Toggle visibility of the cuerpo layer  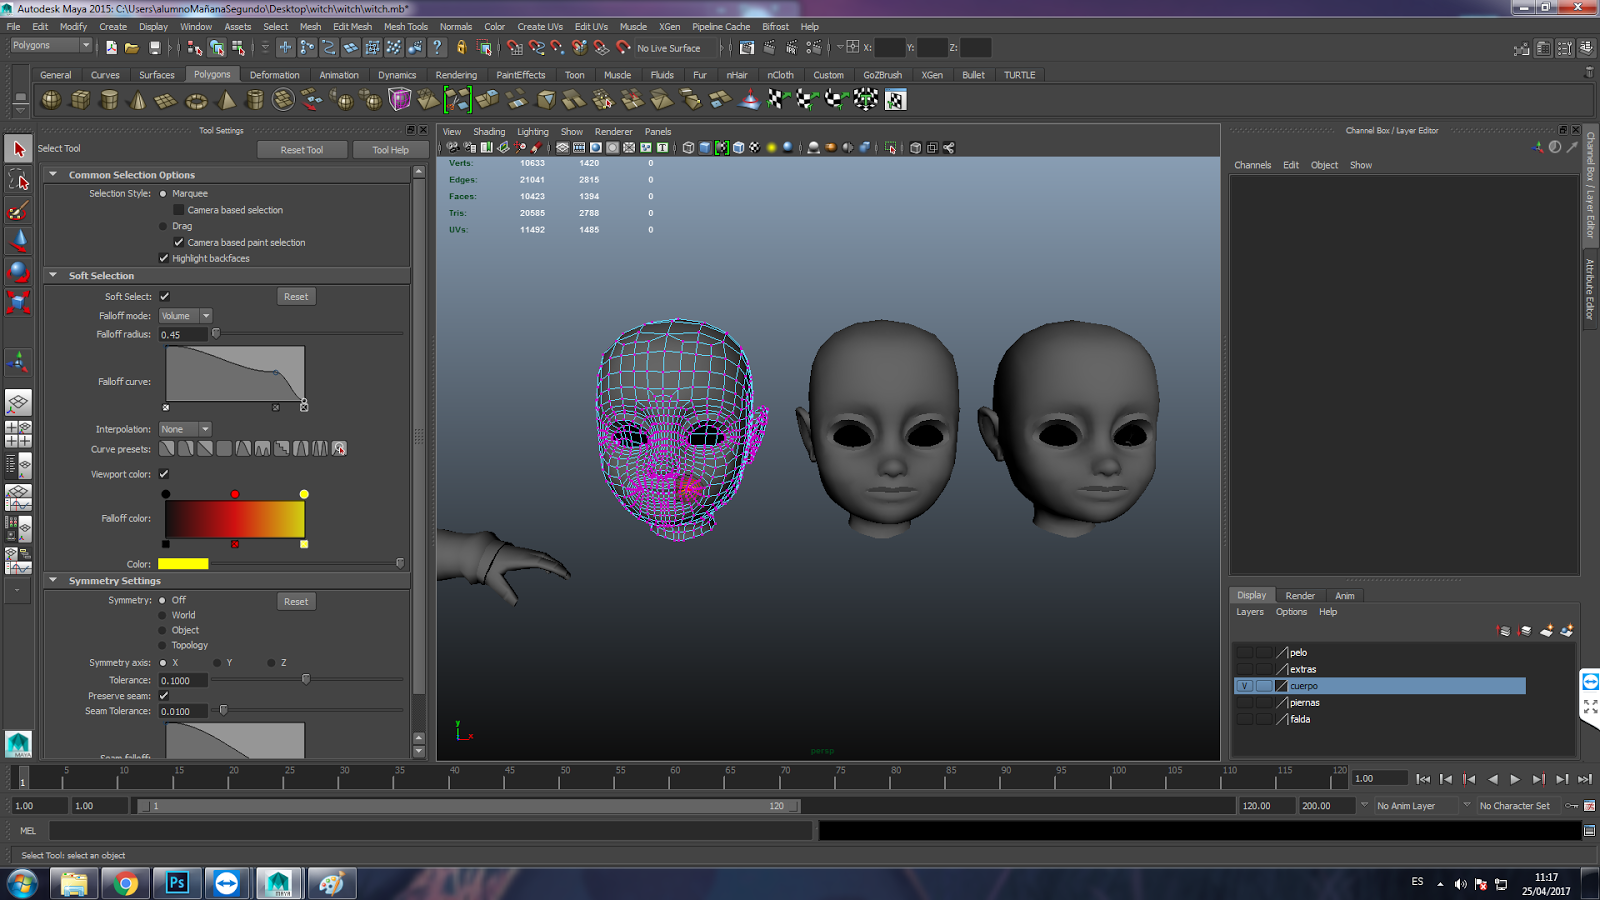click(x=1244, y=686)
